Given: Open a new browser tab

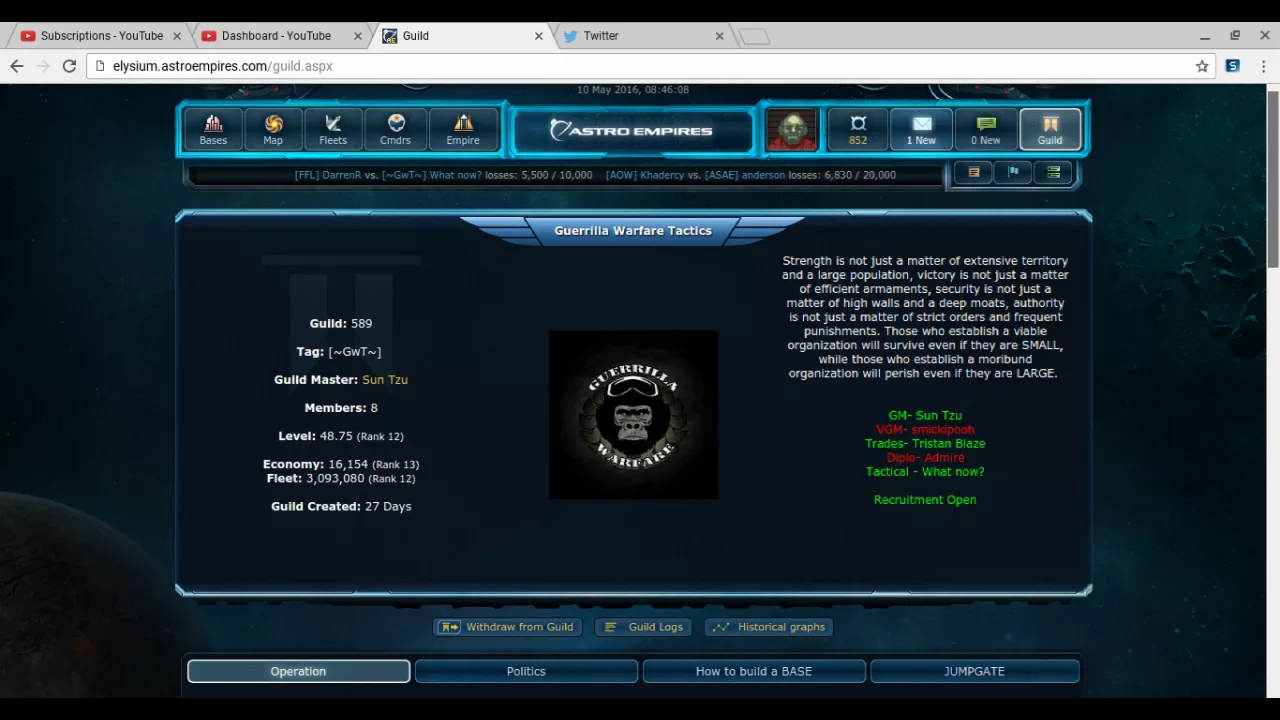Looking at the screenshot, I should point(756,37).
